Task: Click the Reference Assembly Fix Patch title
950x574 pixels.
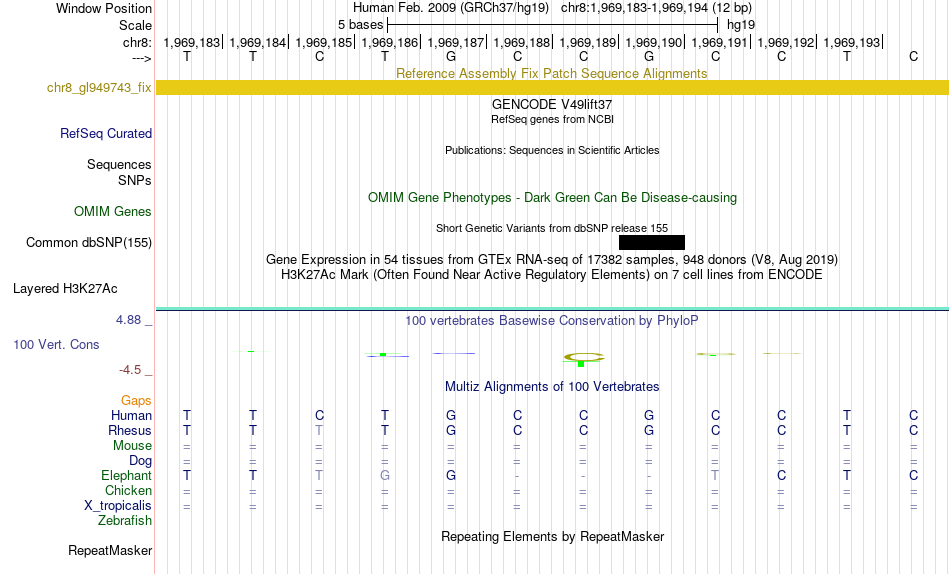Action: [552, 73]
